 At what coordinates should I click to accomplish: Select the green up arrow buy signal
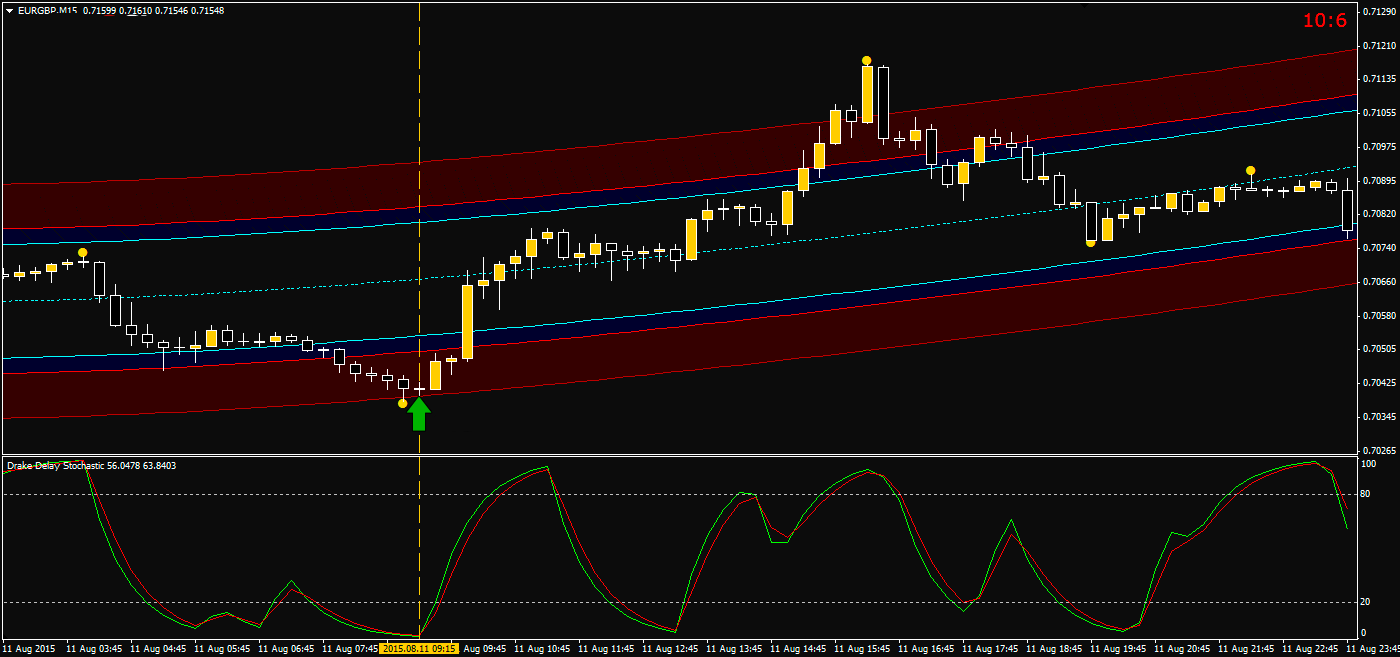pyautogui.click(x=418, y=416)
